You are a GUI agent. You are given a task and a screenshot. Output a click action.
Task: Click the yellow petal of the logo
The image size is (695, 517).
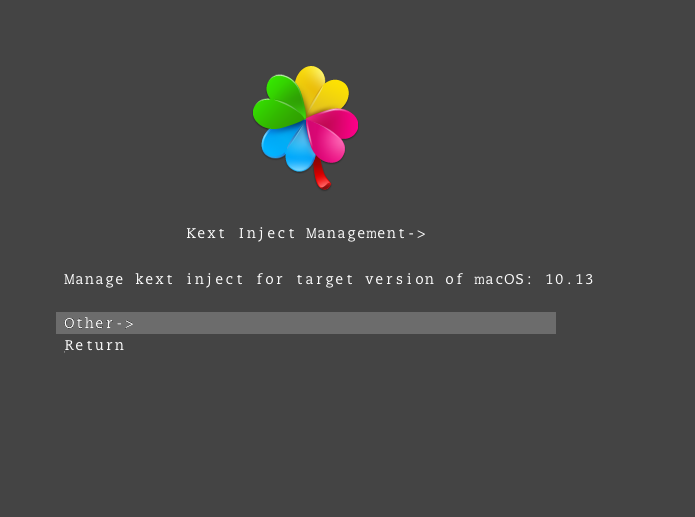pyautogui.click(x=323, y=91)
